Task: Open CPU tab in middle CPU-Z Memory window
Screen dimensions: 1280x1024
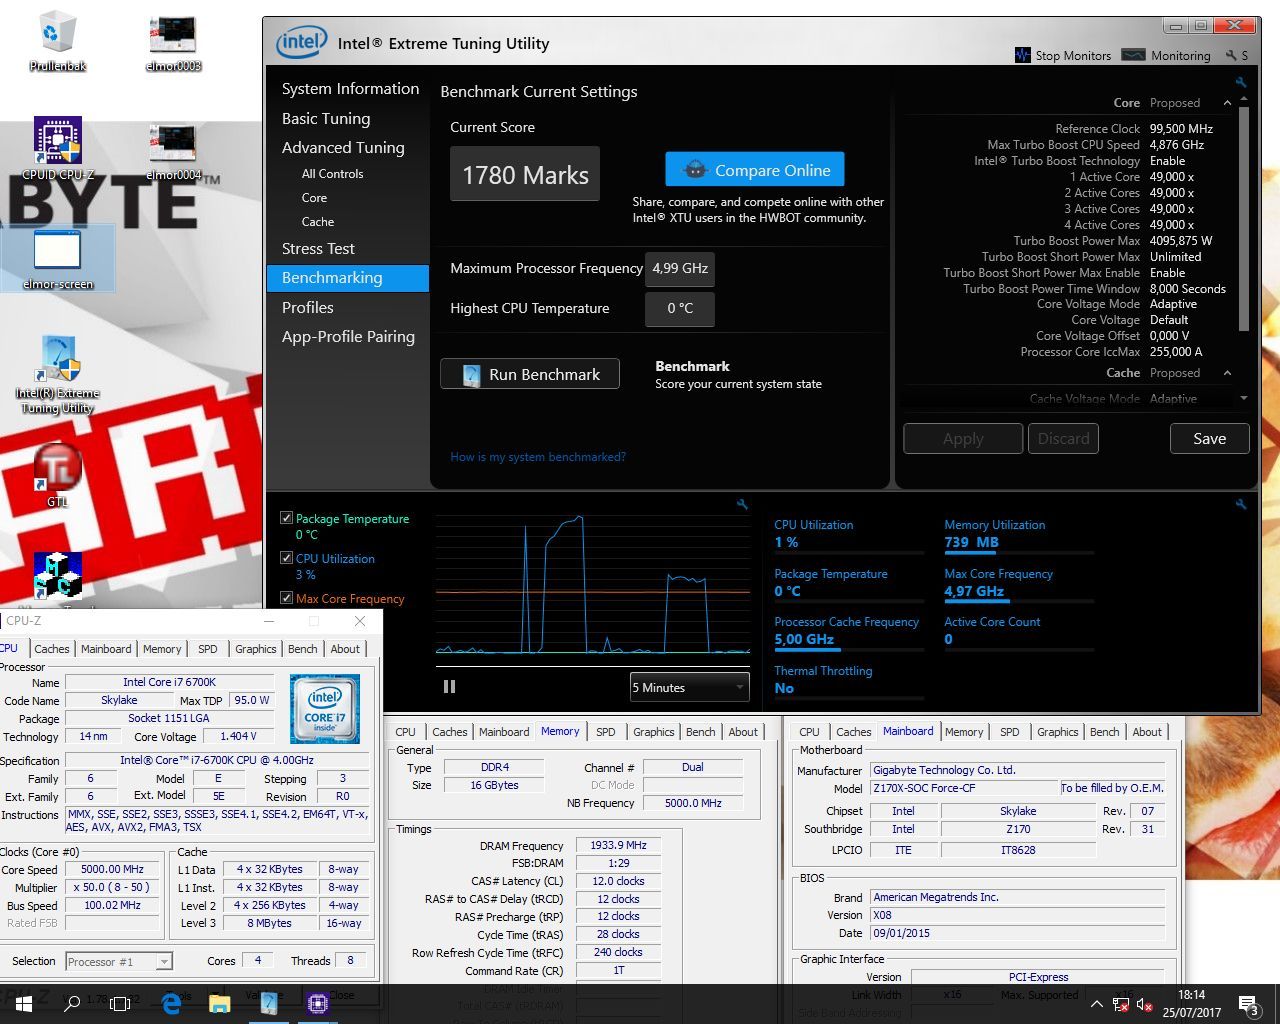Action: click(x=406, y=732)
